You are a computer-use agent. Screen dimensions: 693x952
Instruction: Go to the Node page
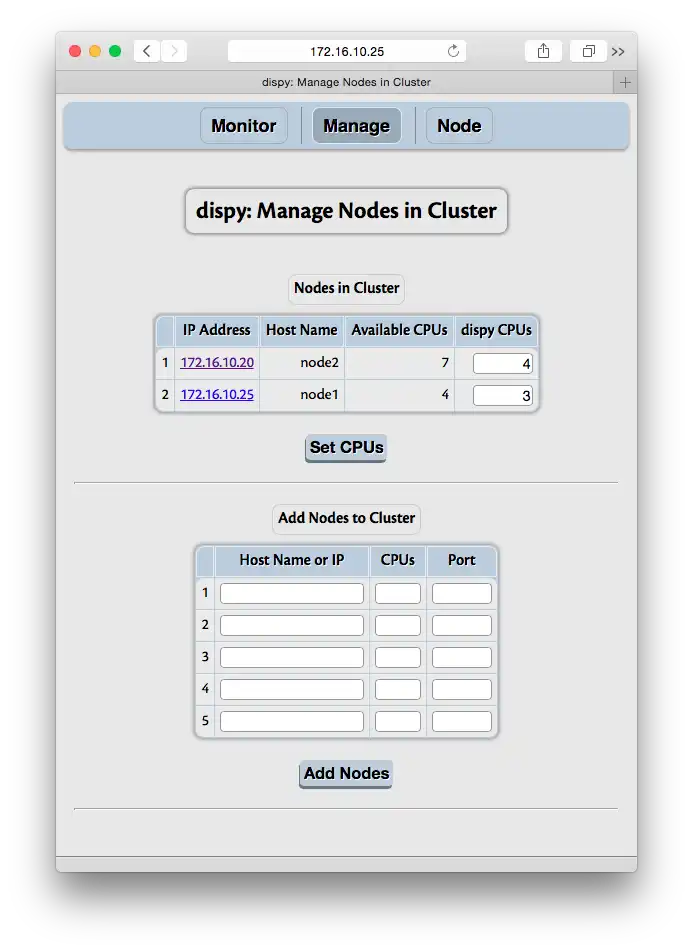tap(459, 126)
